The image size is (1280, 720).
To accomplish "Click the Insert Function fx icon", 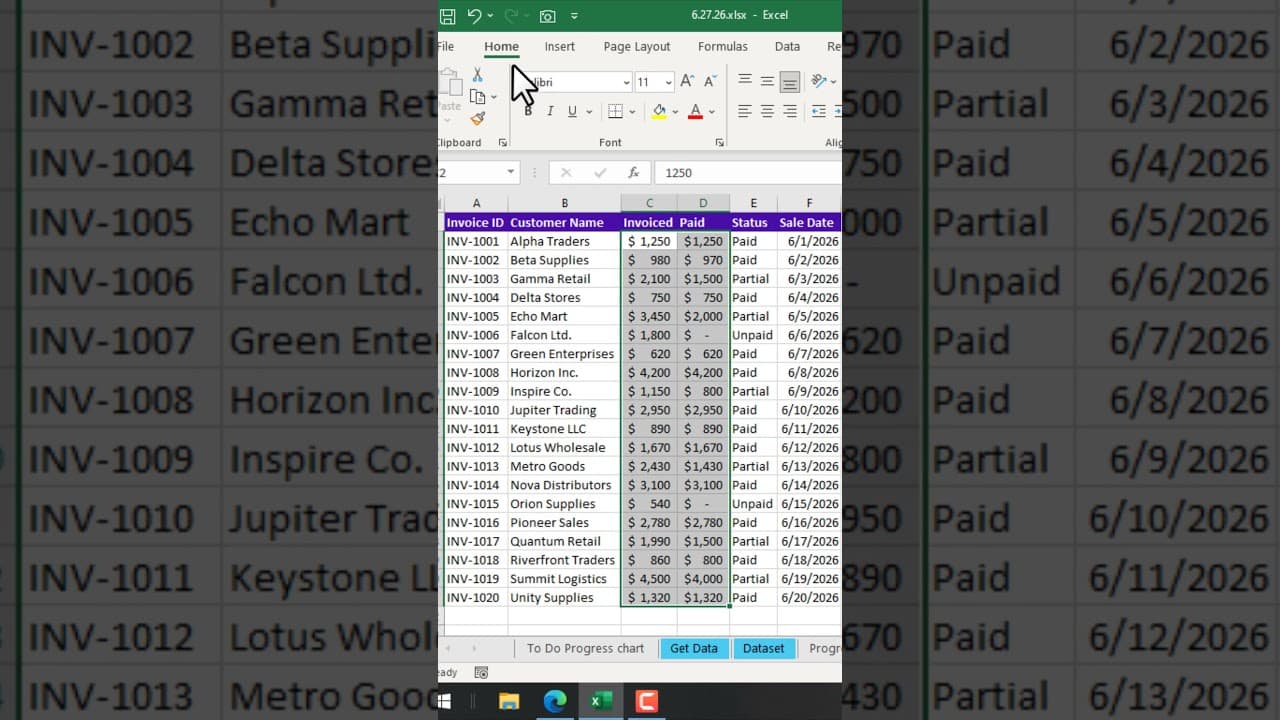I will click(633, 172).
